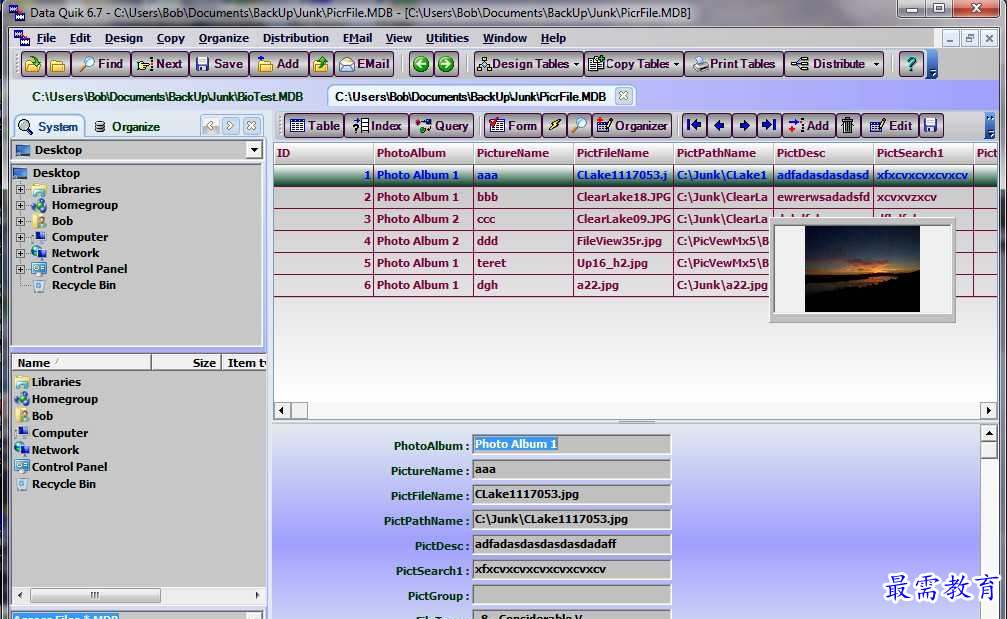Save using the Save toolbar button
The height and width of the screenshot is (619, 1007).
pos(220,64)
